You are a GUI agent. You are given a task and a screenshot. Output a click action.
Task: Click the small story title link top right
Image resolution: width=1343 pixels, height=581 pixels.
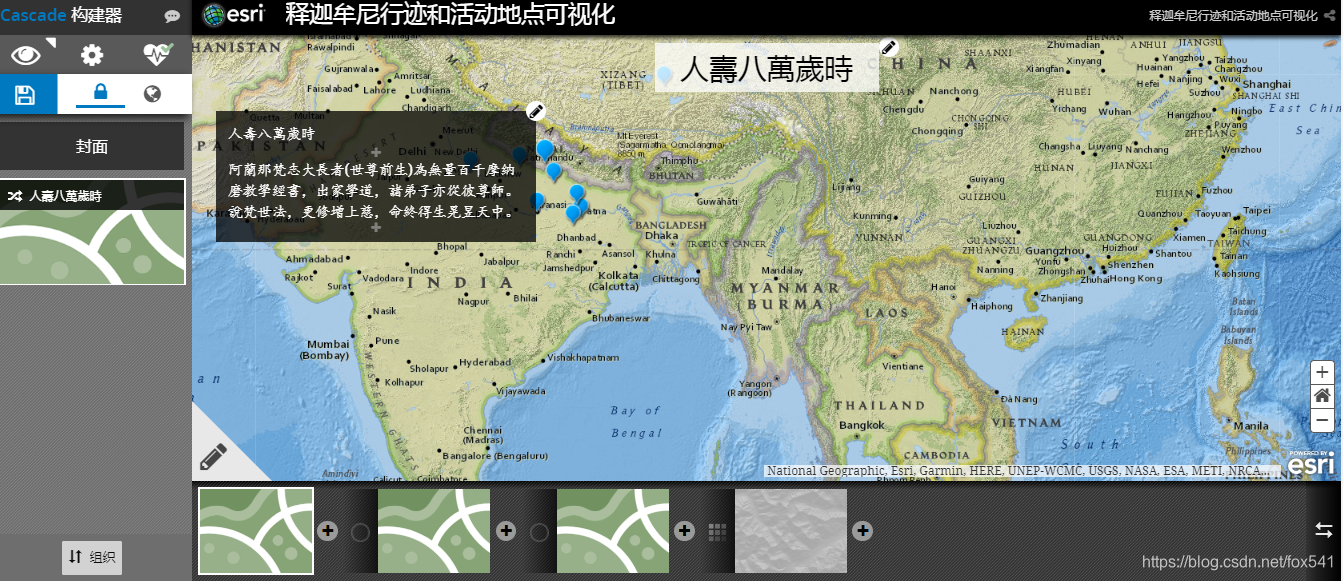[x=1232, y=16]
